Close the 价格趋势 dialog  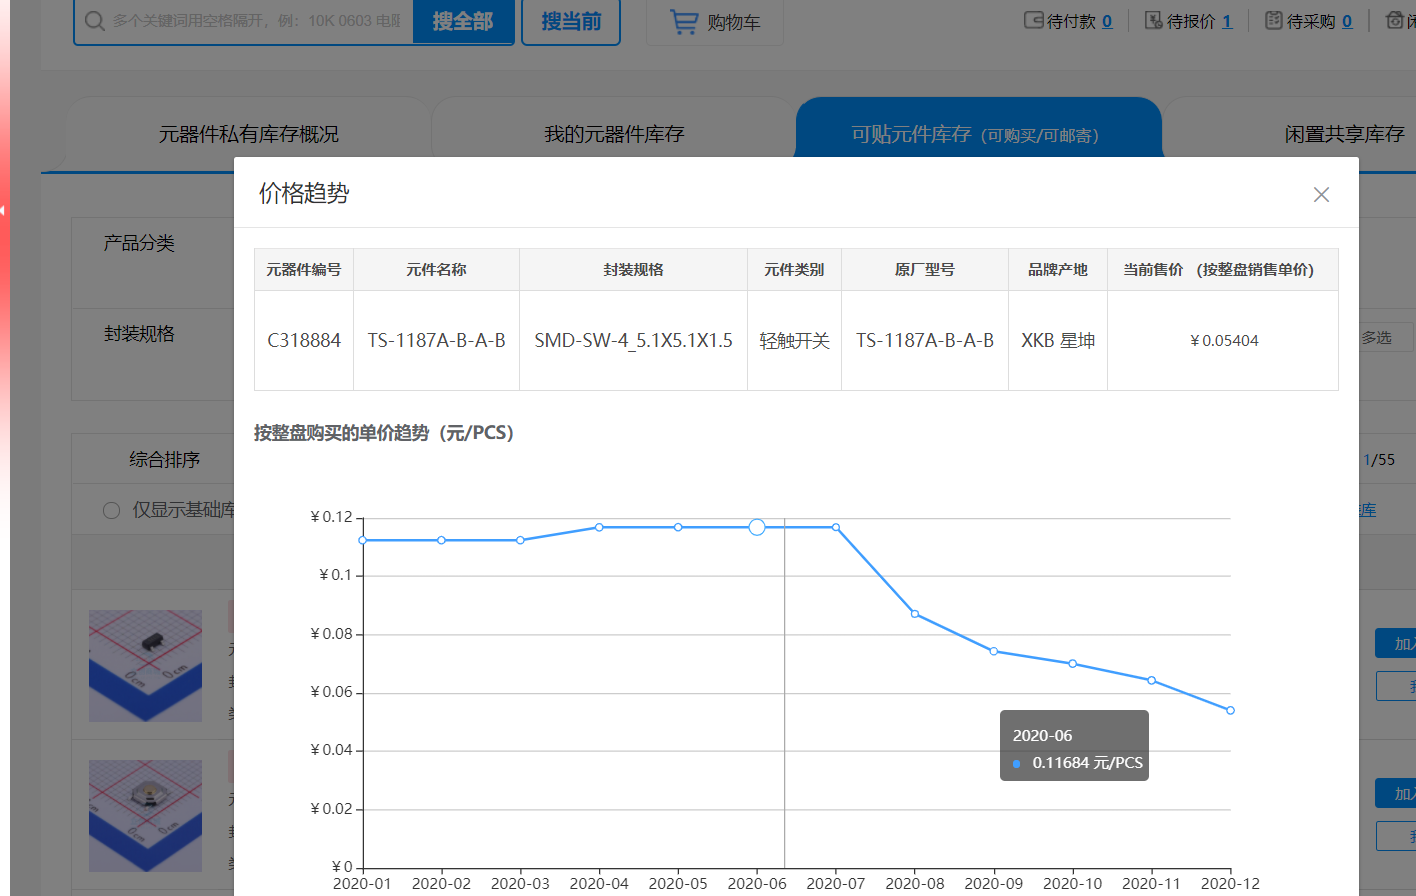(1321, 195)
